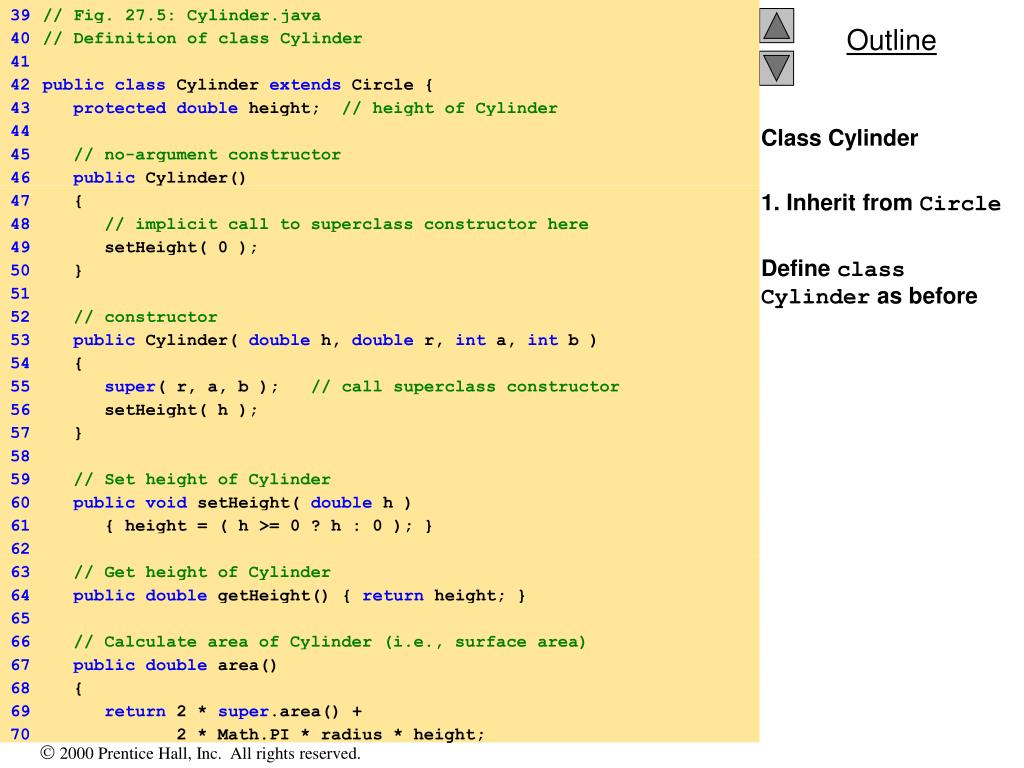
Task: Click line number 42
Action: (20, 85)
